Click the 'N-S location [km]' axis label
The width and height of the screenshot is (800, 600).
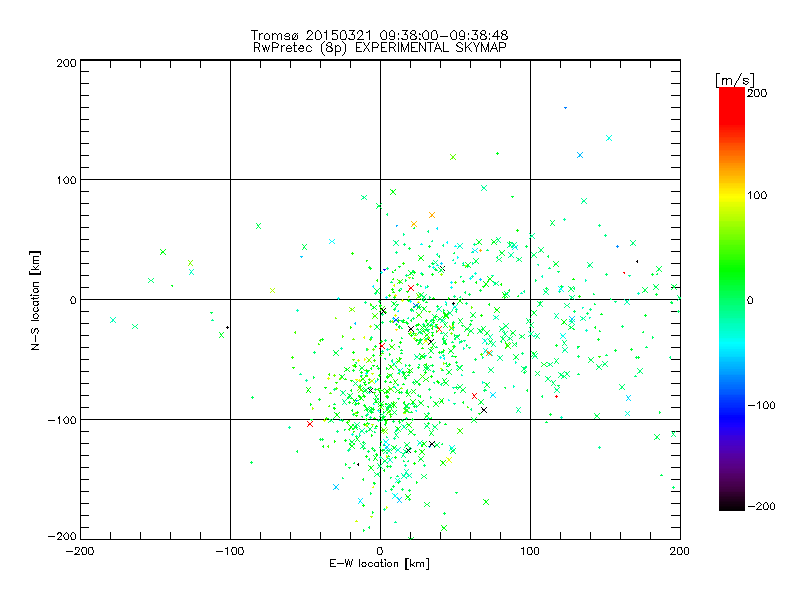(x=35, y=301)
